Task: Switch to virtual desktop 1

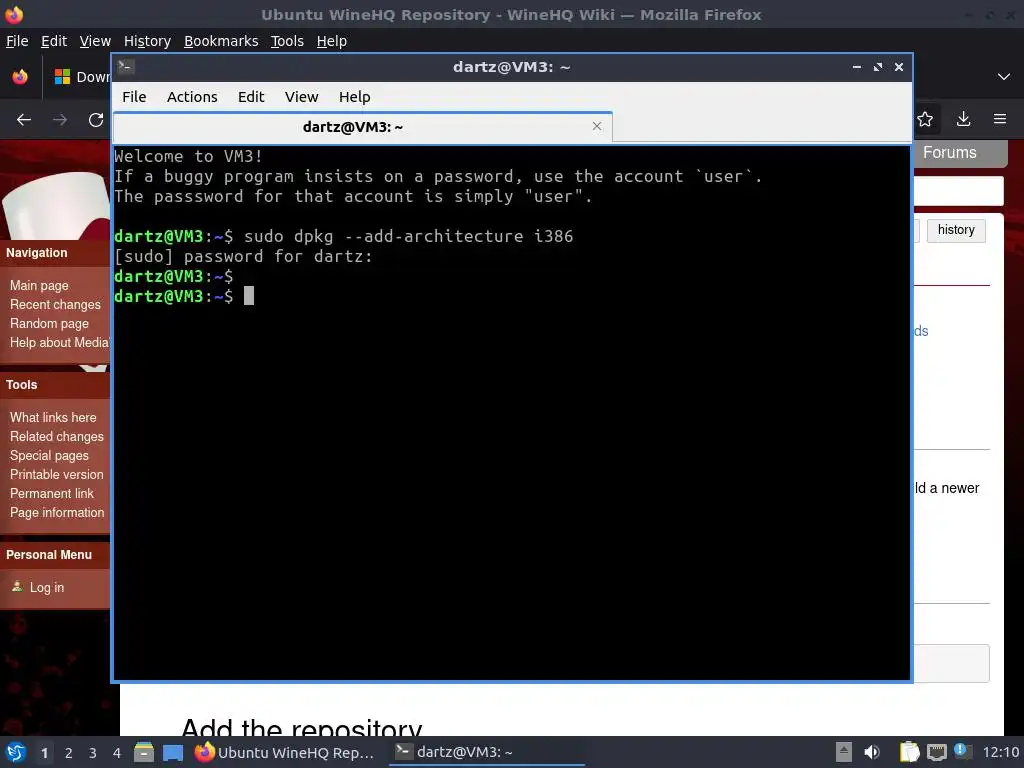Action: 44,753
